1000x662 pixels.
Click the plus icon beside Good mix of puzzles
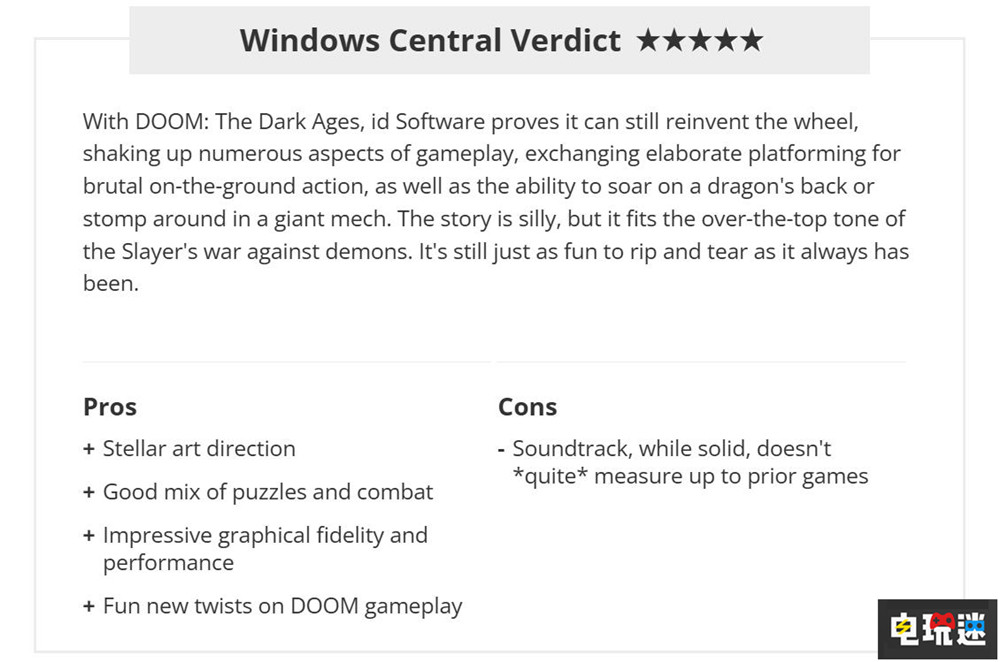point(89,492)
